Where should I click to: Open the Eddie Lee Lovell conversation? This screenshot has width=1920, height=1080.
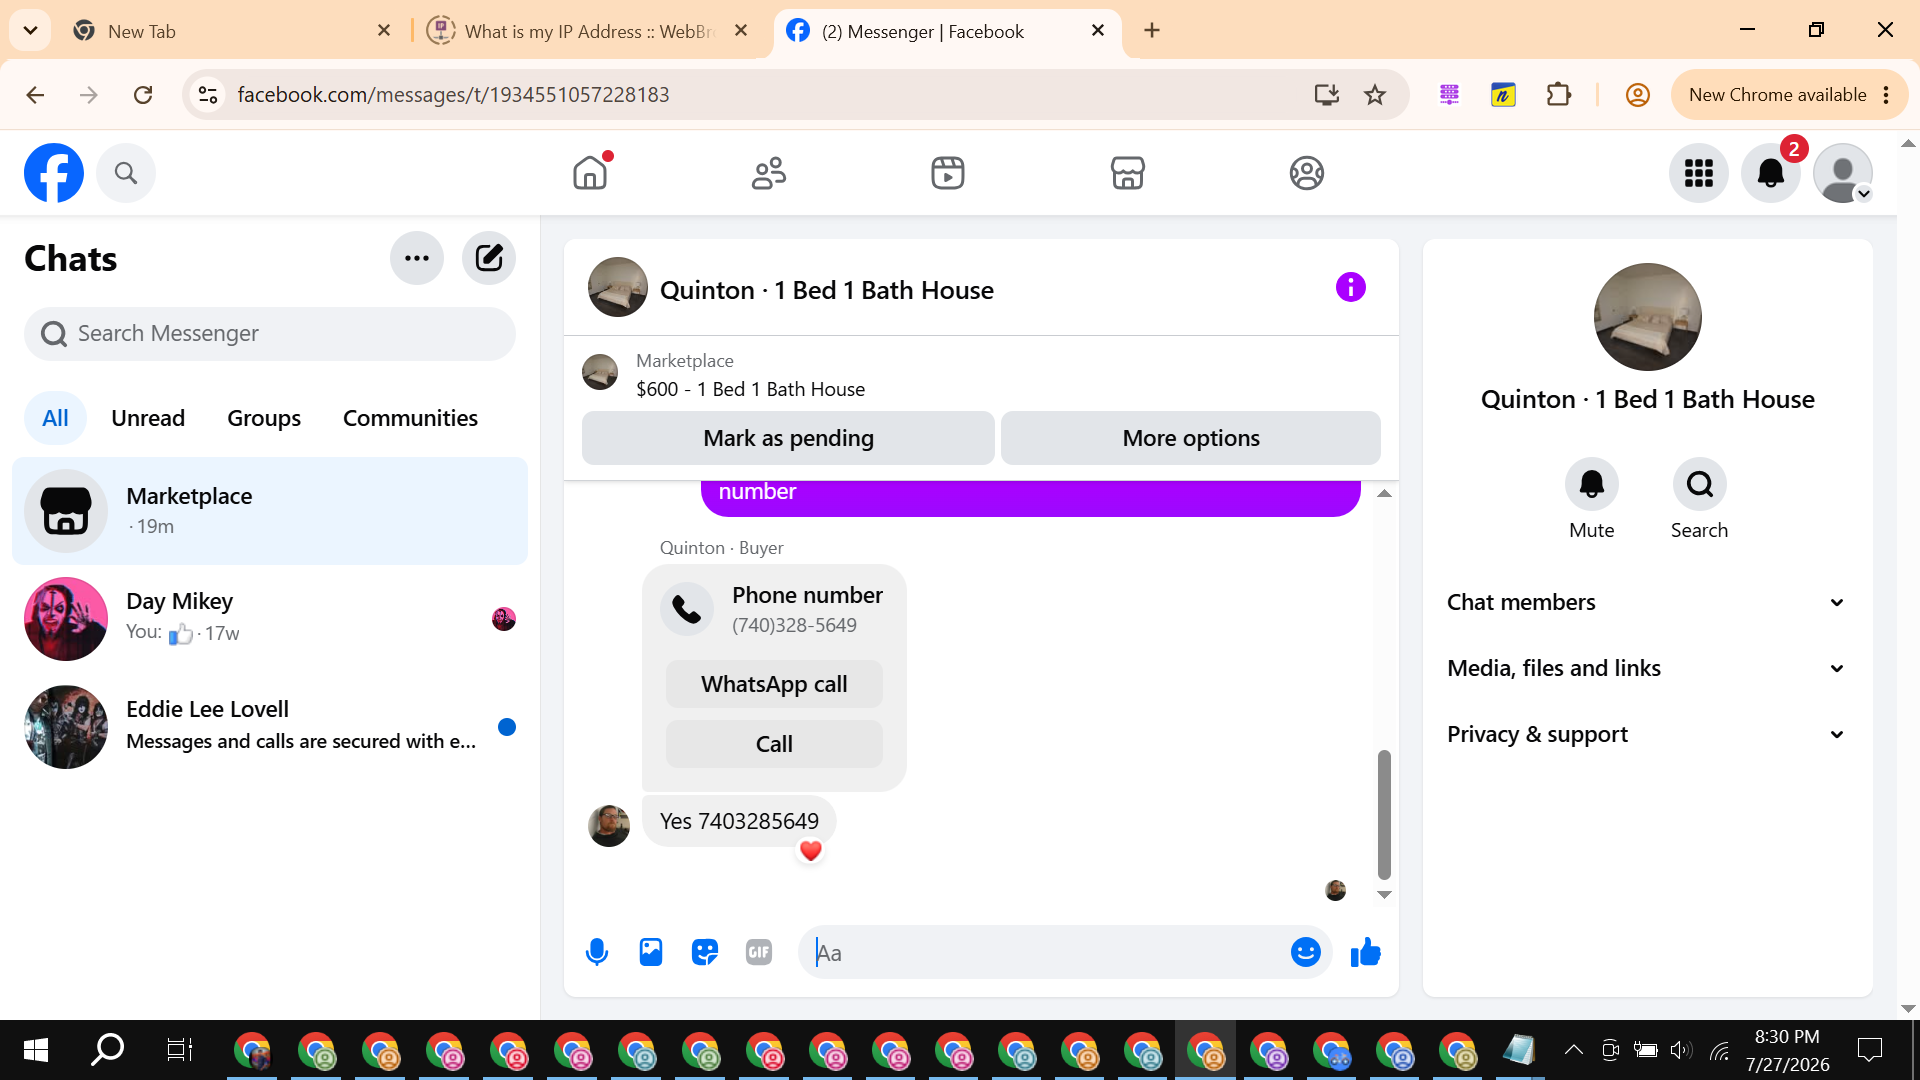click(x=270, y=727)
